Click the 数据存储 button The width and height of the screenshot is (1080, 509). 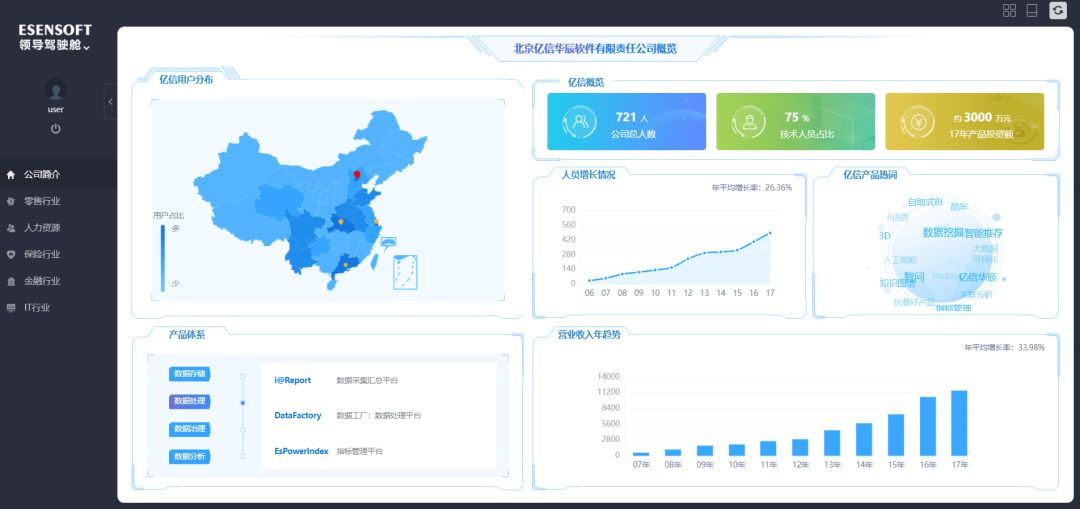189,374
